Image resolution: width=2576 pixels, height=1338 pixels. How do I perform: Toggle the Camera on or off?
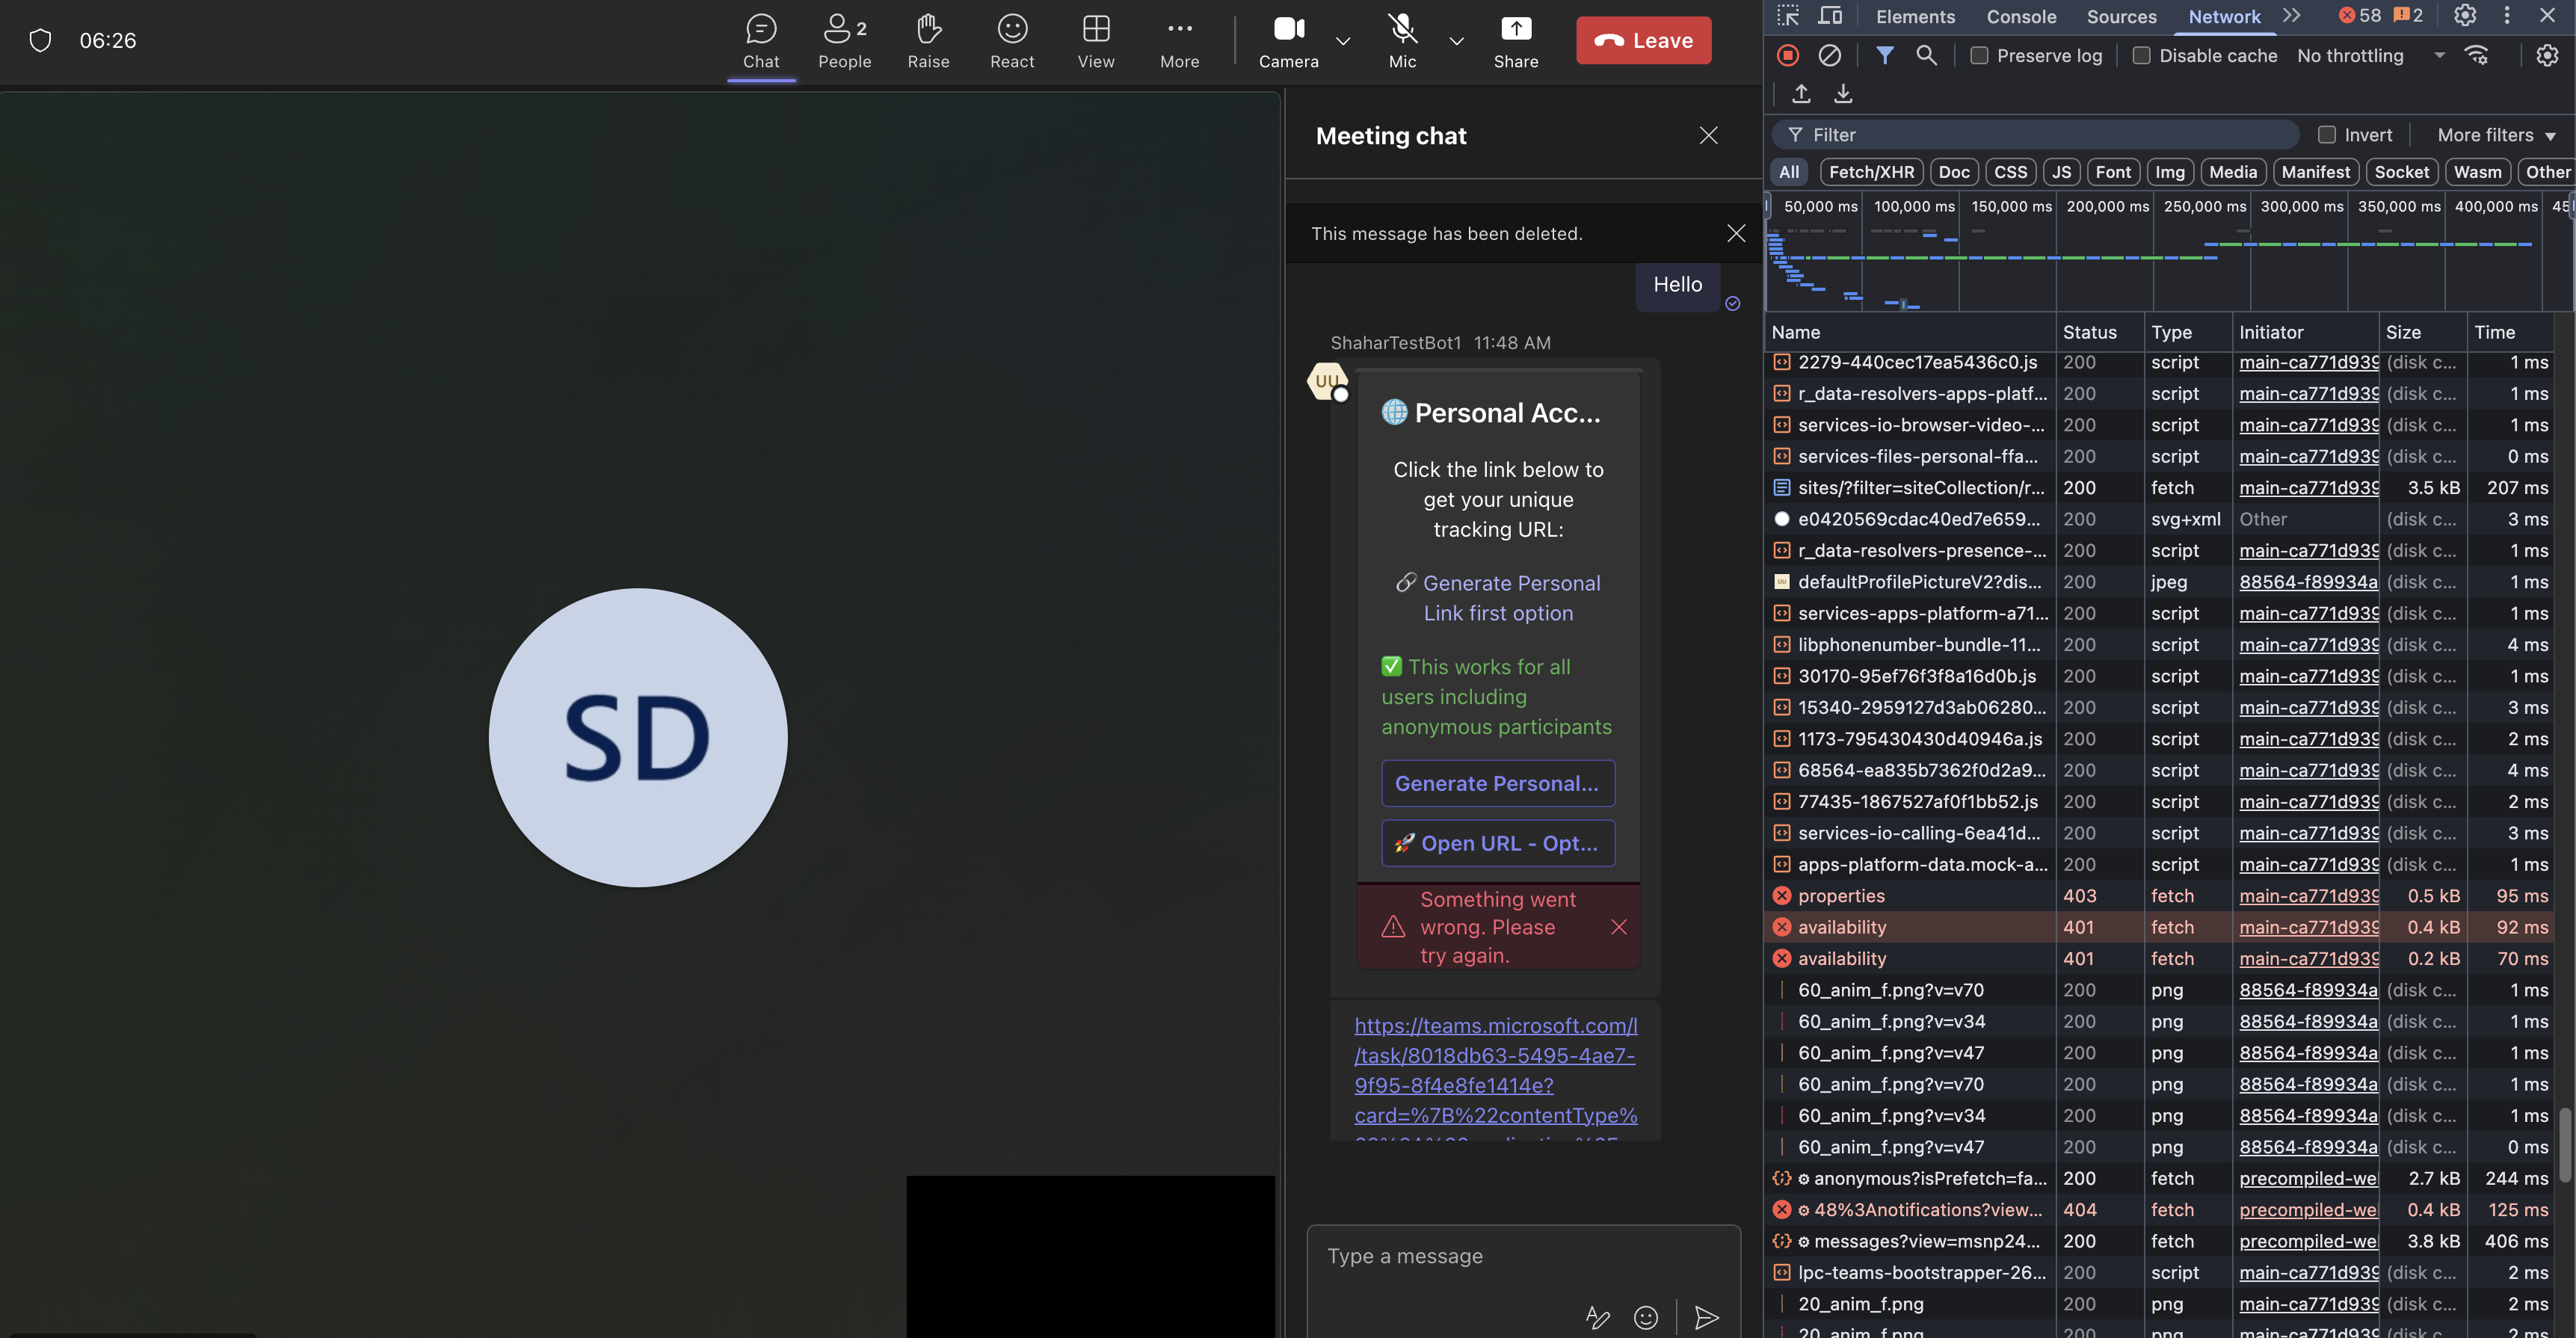[1288, 41]
